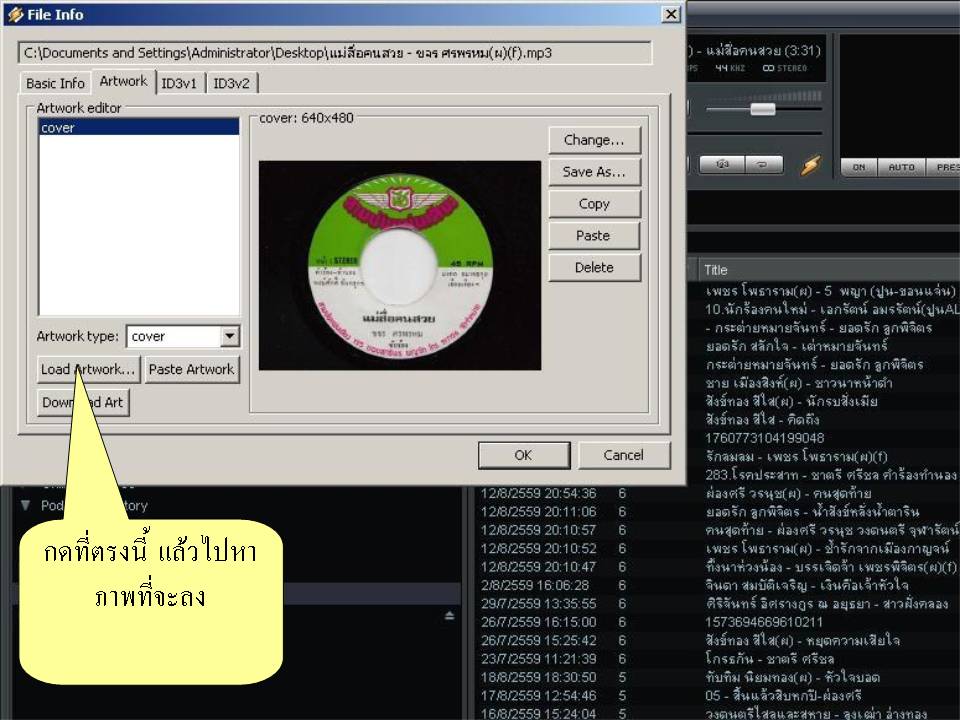Click the record cover artwork preview
The image size is (960, 720).
pyautogui.click(x=400, y=265)
